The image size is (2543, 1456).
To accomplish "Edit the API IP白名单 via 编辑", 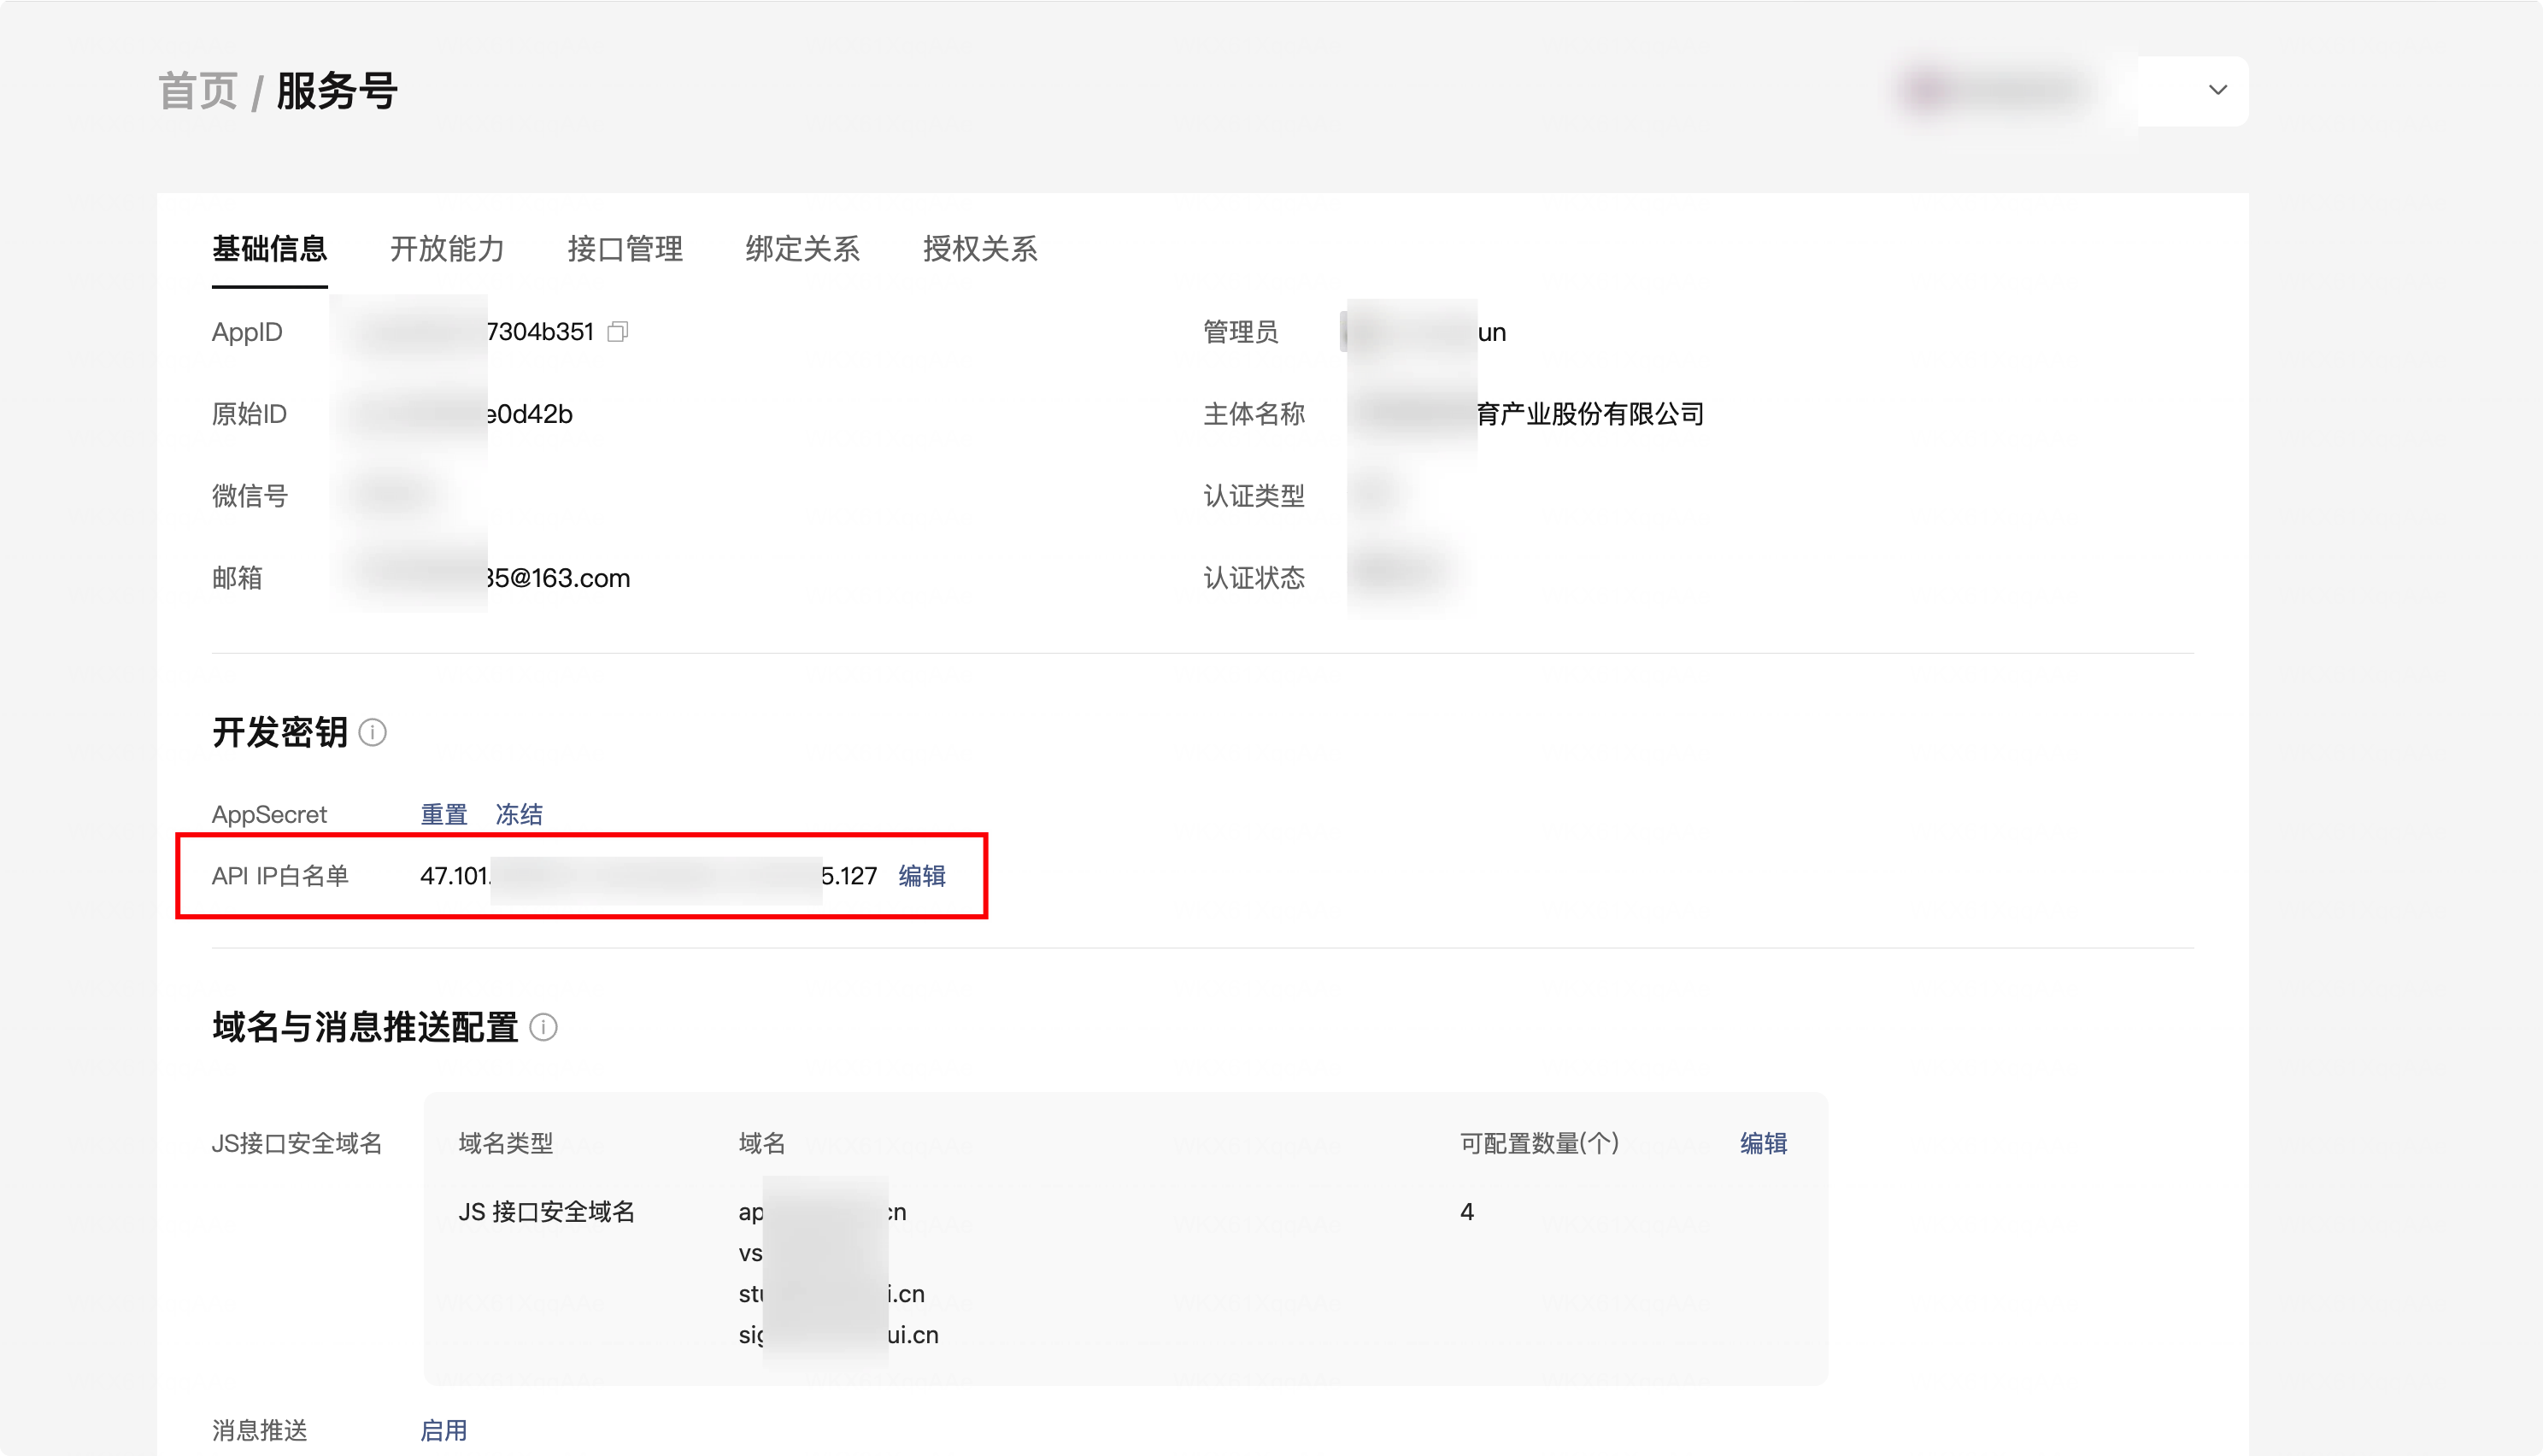I will click(x=922, y=876).
